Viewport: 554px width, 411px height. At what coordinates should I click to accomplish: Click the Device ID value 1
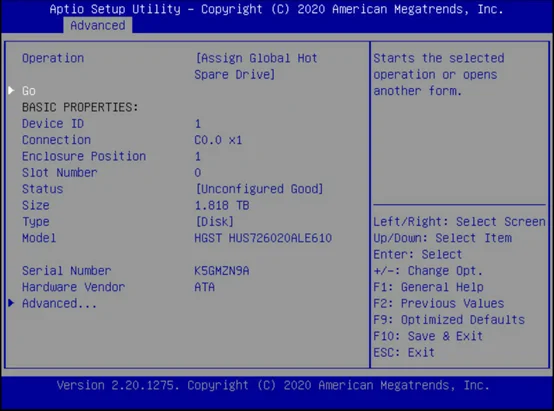(198, 124)
